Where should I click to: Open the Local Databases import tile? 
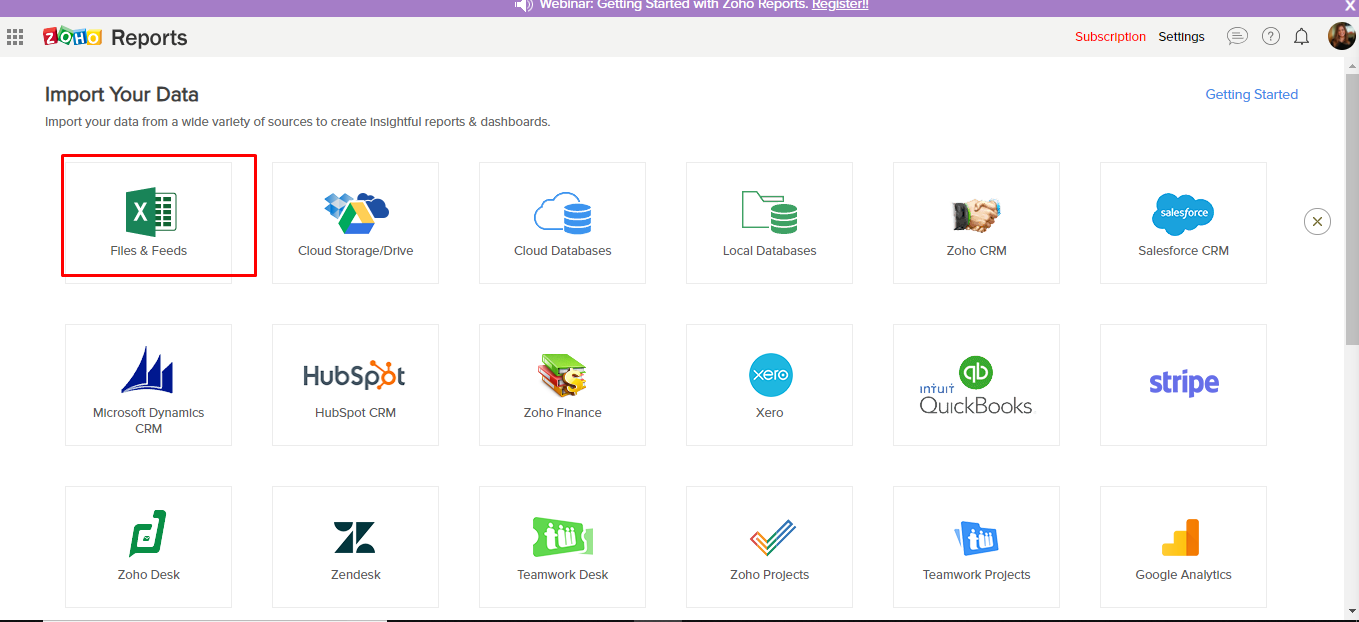(769, 223)
